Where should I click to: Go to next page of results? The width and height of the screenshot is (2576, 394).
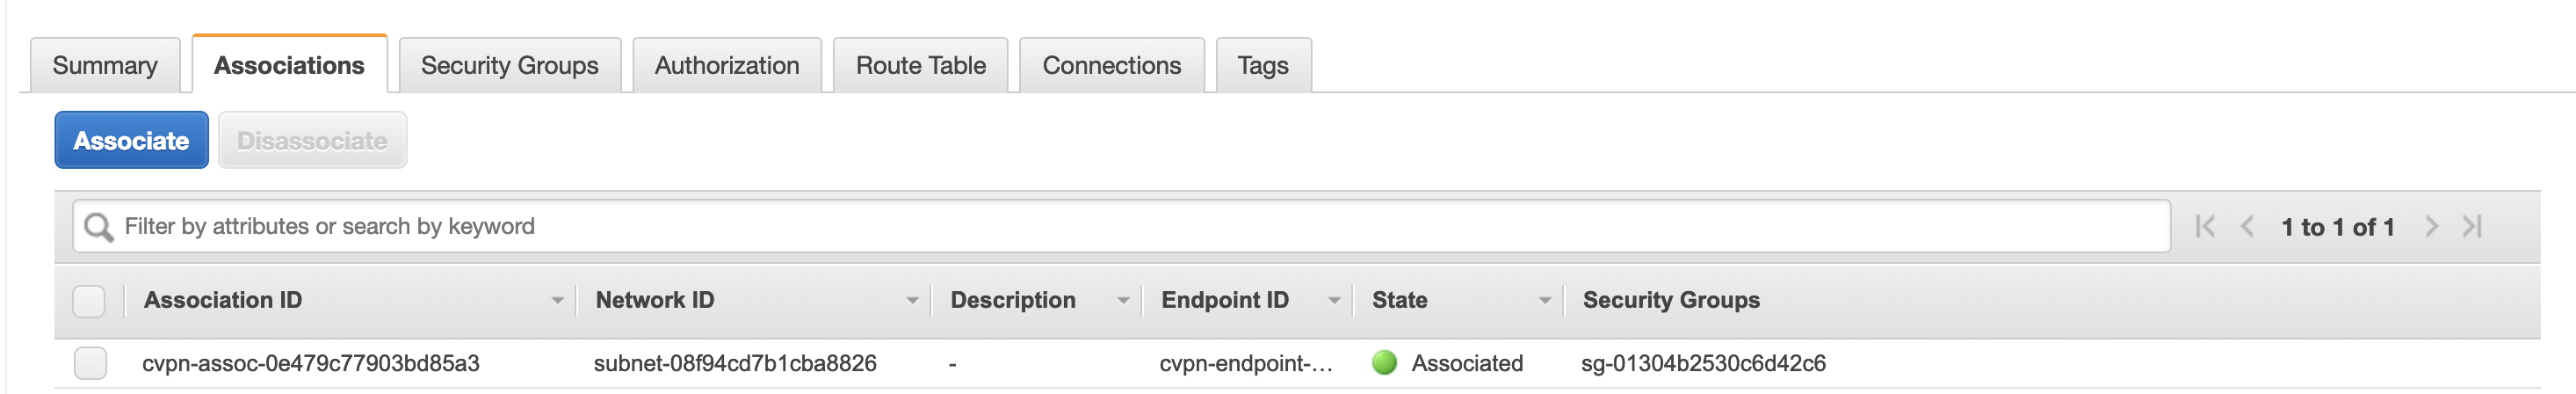(x=2431, y=227)
